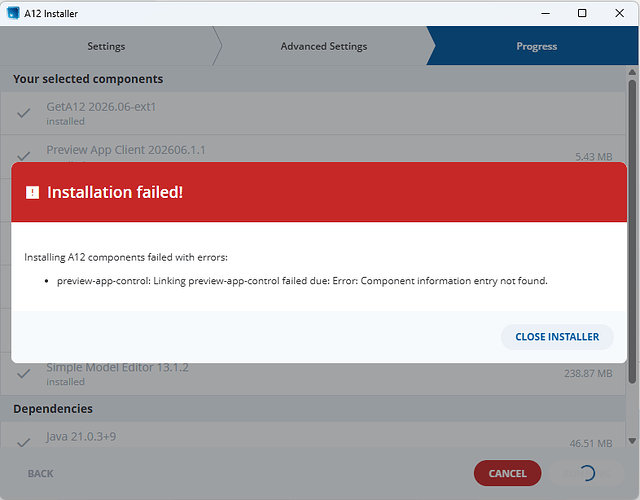Maximize the A12 Installer window

coord(582,13)
